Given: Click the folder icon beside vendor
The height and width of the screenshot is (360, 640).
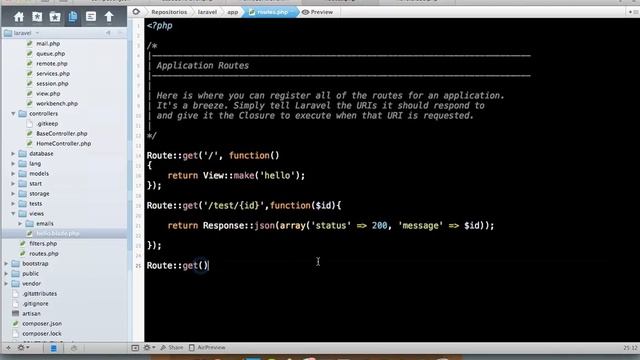Looking at the screenshot, I should click(16, 284).
